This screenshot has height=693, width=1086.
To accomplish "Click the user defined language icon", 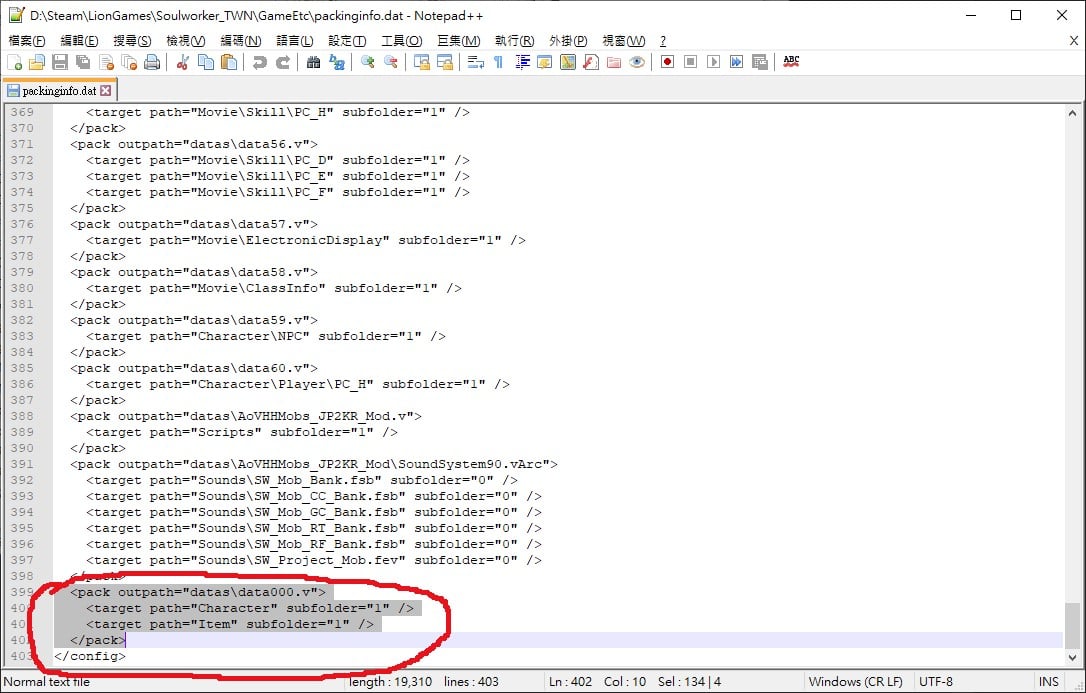I will (544, 62).
